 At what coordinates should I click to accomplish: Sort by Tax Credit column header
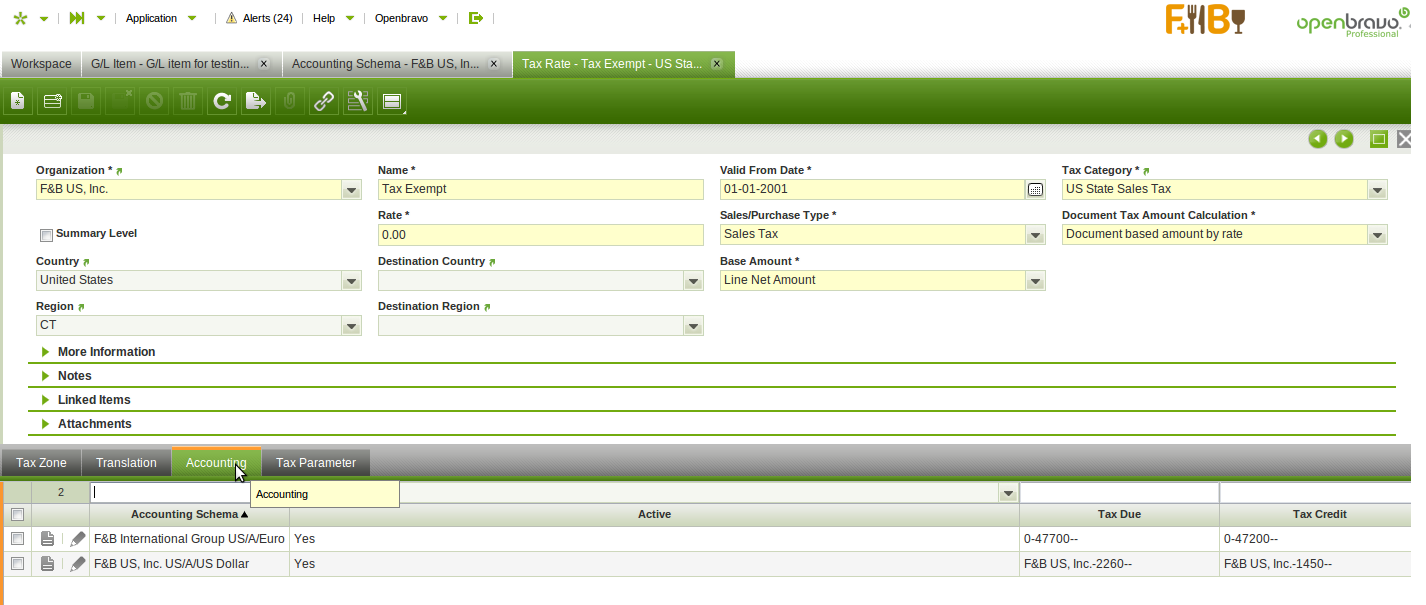[x=1319, y=515]
